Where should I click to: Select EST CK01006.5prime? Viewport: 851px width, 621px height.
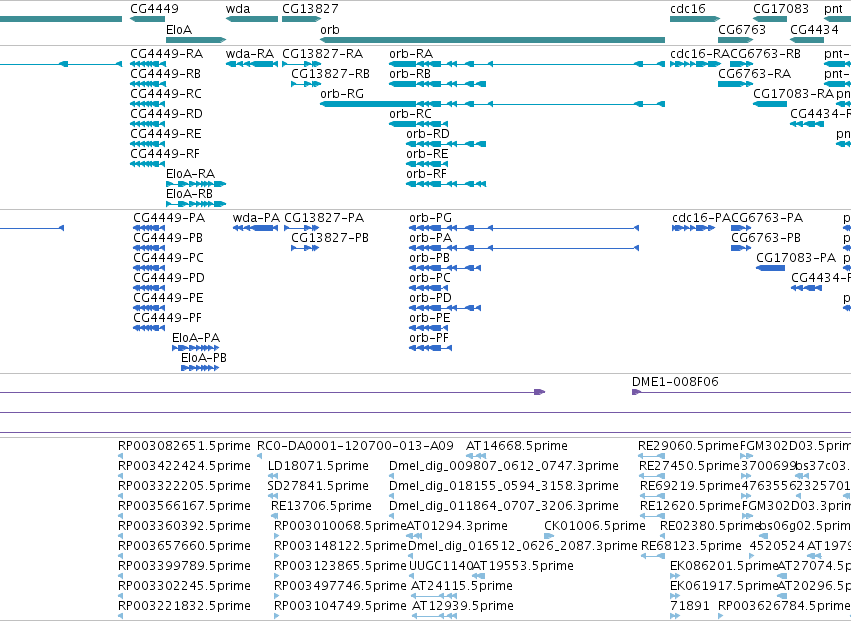pos(549,536)
